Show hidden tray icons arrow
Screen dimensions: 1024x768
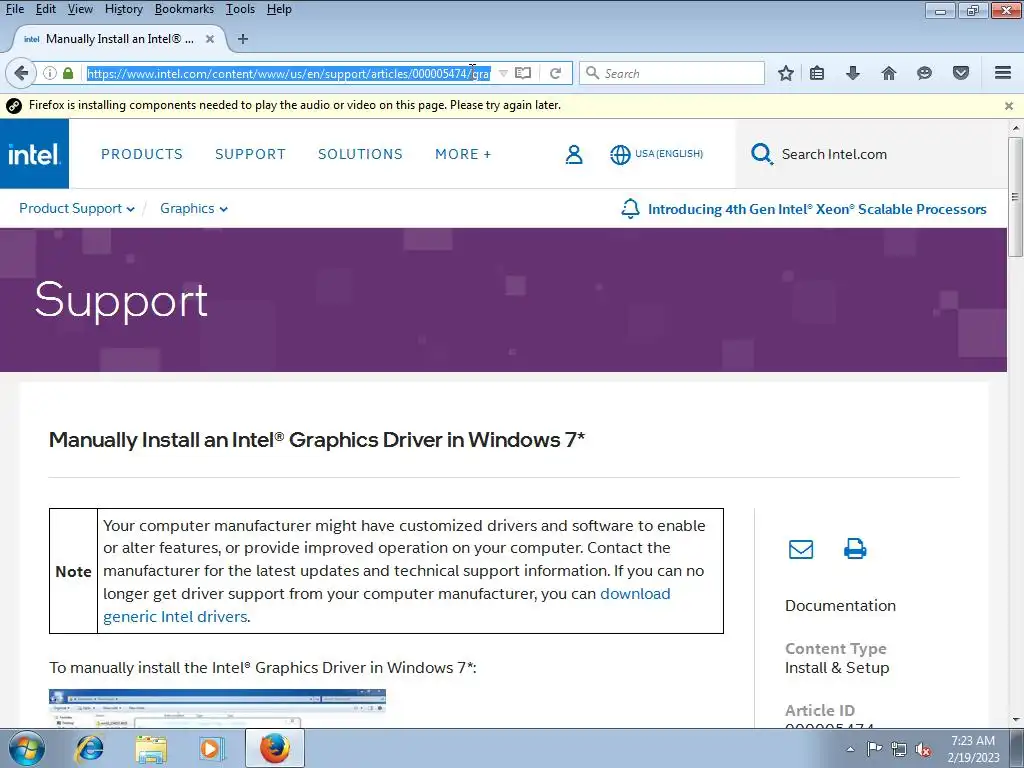click(850, 749)
